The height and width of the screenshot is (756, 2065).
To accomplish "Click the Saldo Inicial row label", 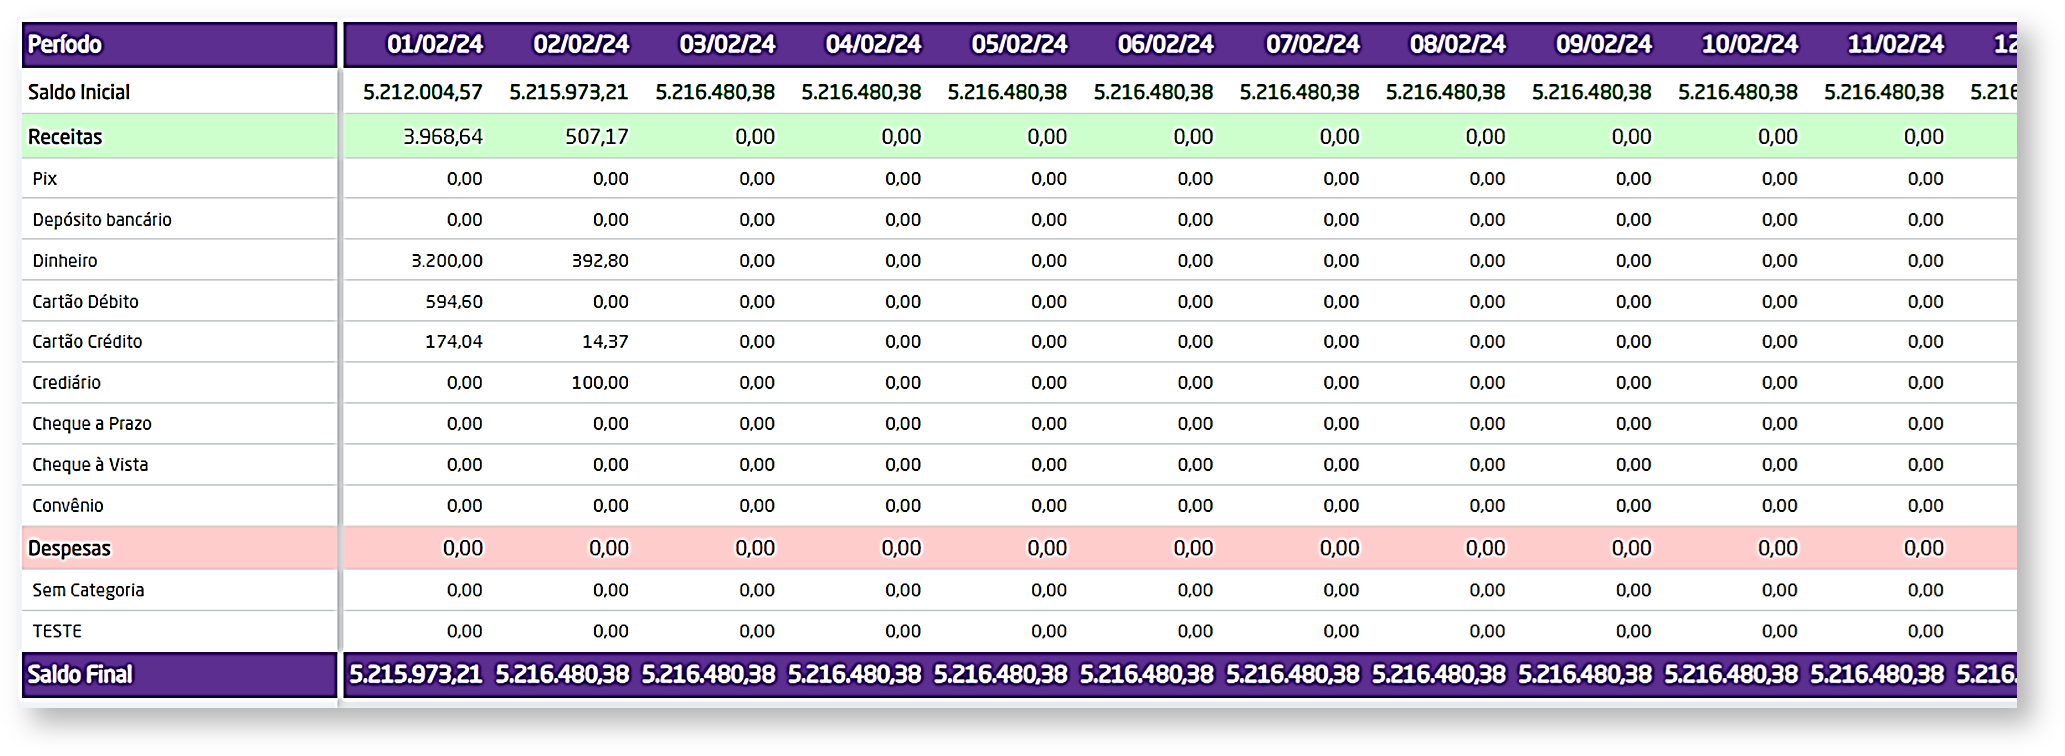I will 79,92.
